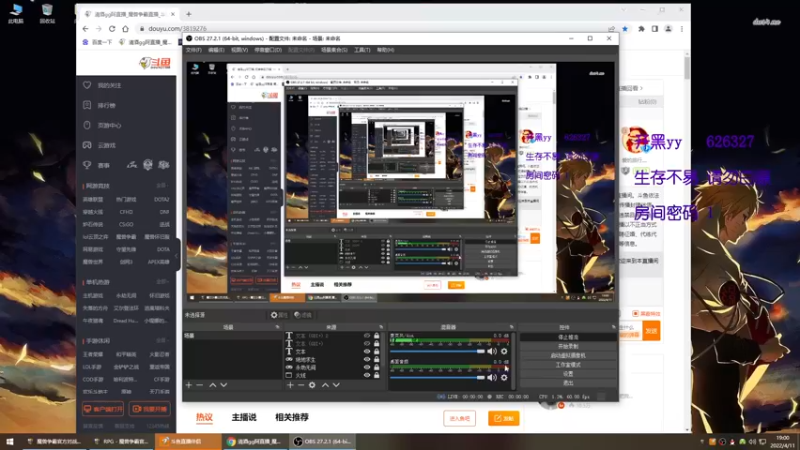
Task: Undock the 控件 panel via header icon
Action: (x=613, y=327)
